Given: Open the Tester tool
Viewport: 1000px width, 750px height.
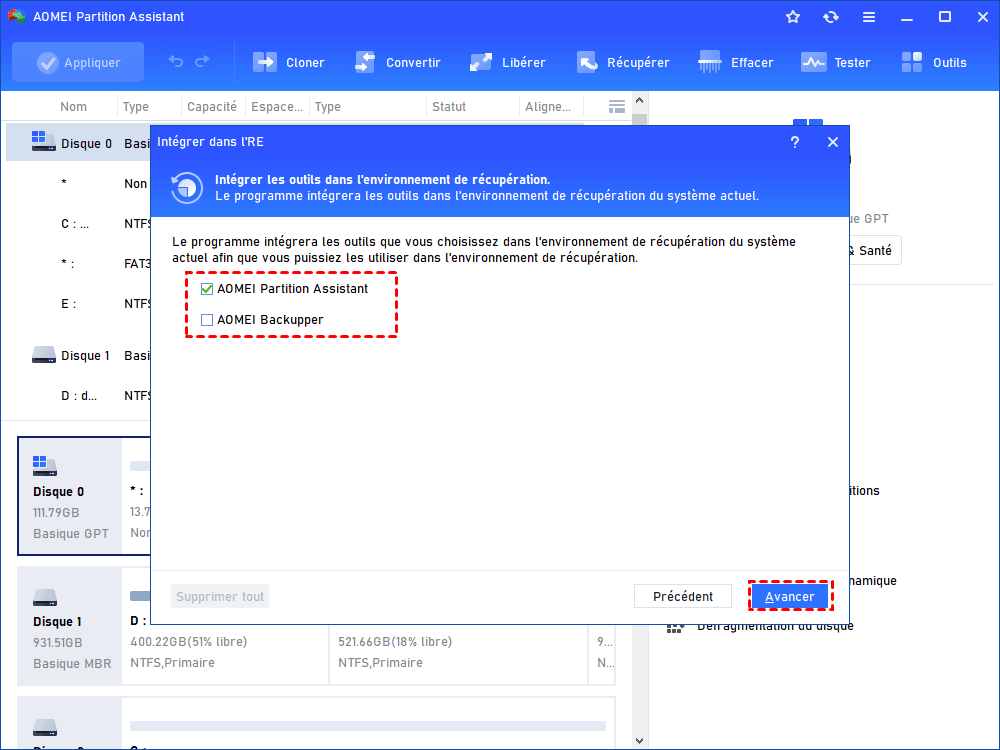Looking at the screenshot, I should [x=835, y=62].
